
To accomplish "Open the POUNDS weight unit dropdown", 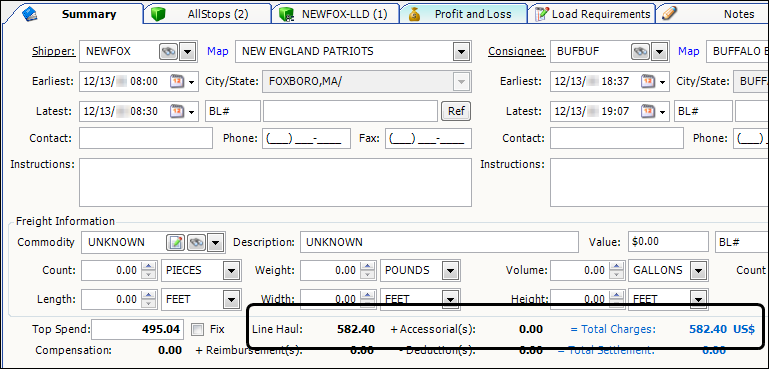I will 451,270.
